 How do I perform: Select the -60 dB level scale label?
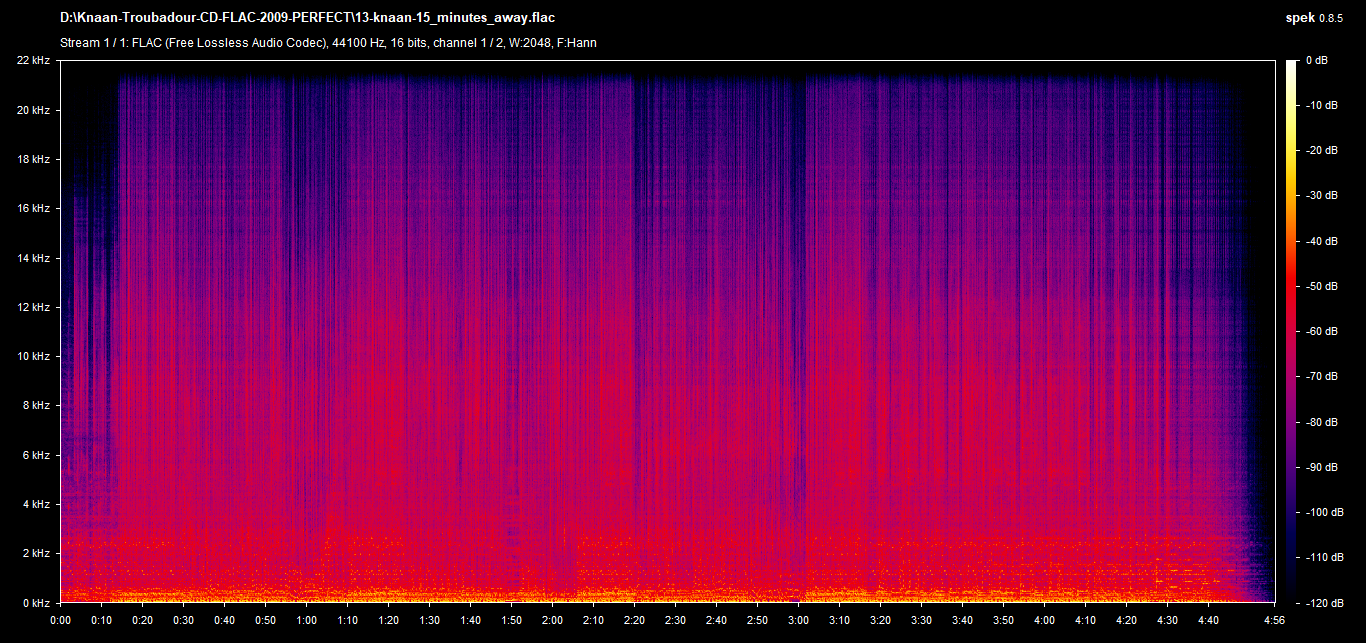(1322, 332)
